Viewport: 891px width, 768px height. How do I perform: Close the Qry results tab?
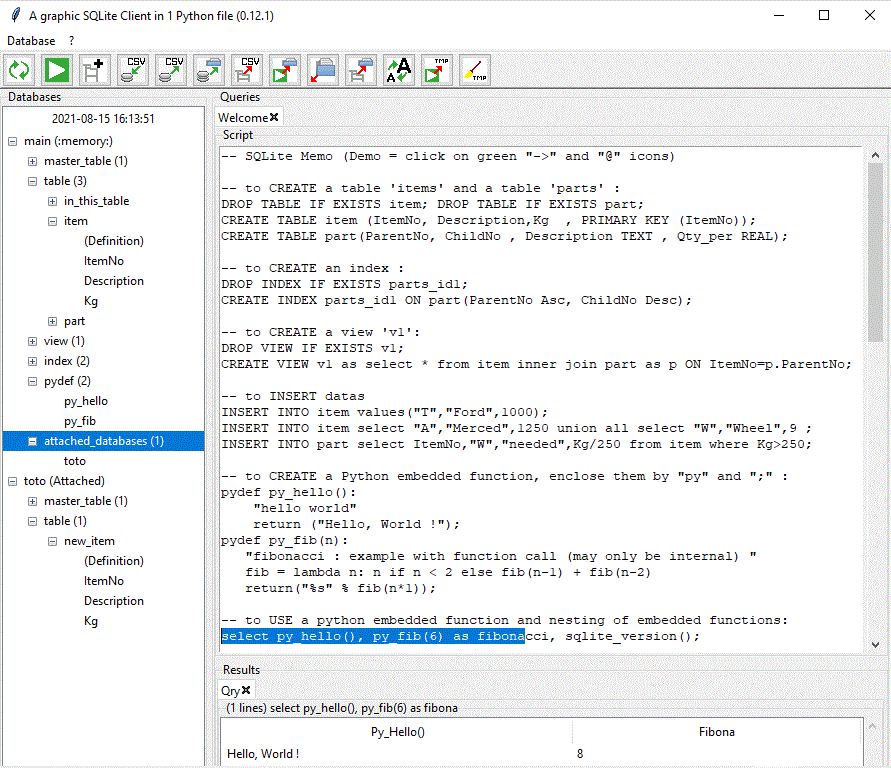point(246,690)
